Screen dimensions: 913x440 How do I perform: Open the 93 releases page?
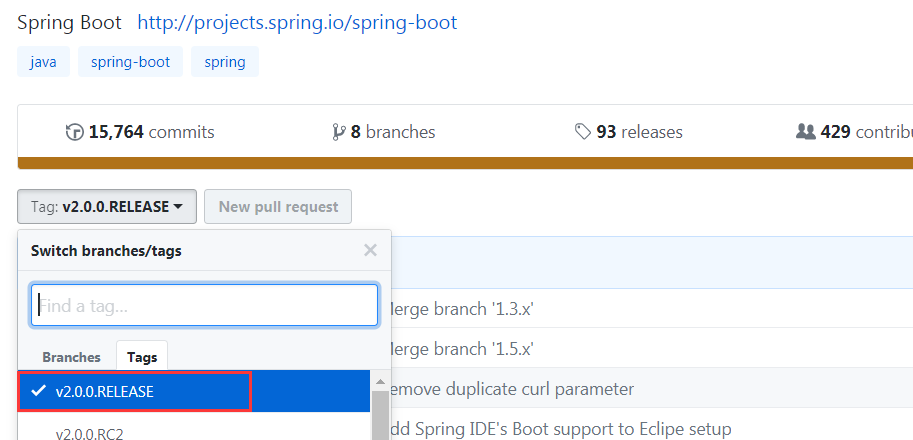click(628, 132)
